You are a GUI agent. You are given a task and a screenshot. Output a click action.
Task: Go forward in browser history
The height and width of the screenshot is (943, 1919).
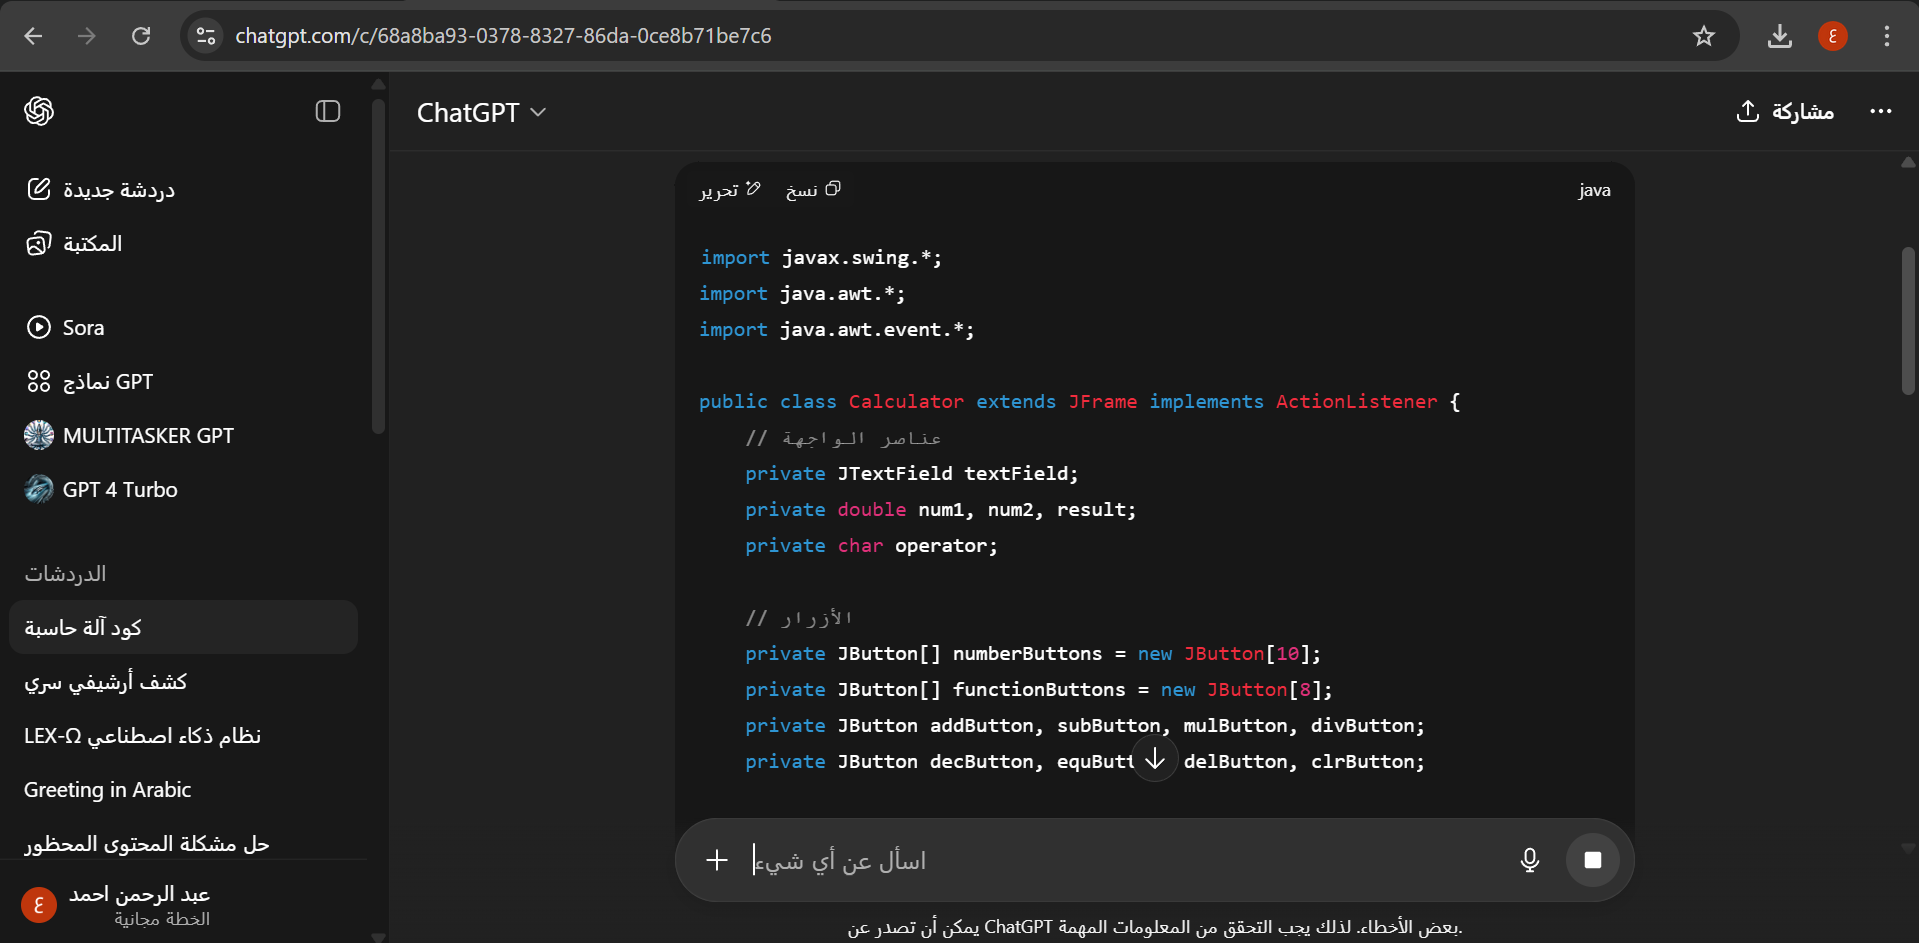[x=87, y=36]
